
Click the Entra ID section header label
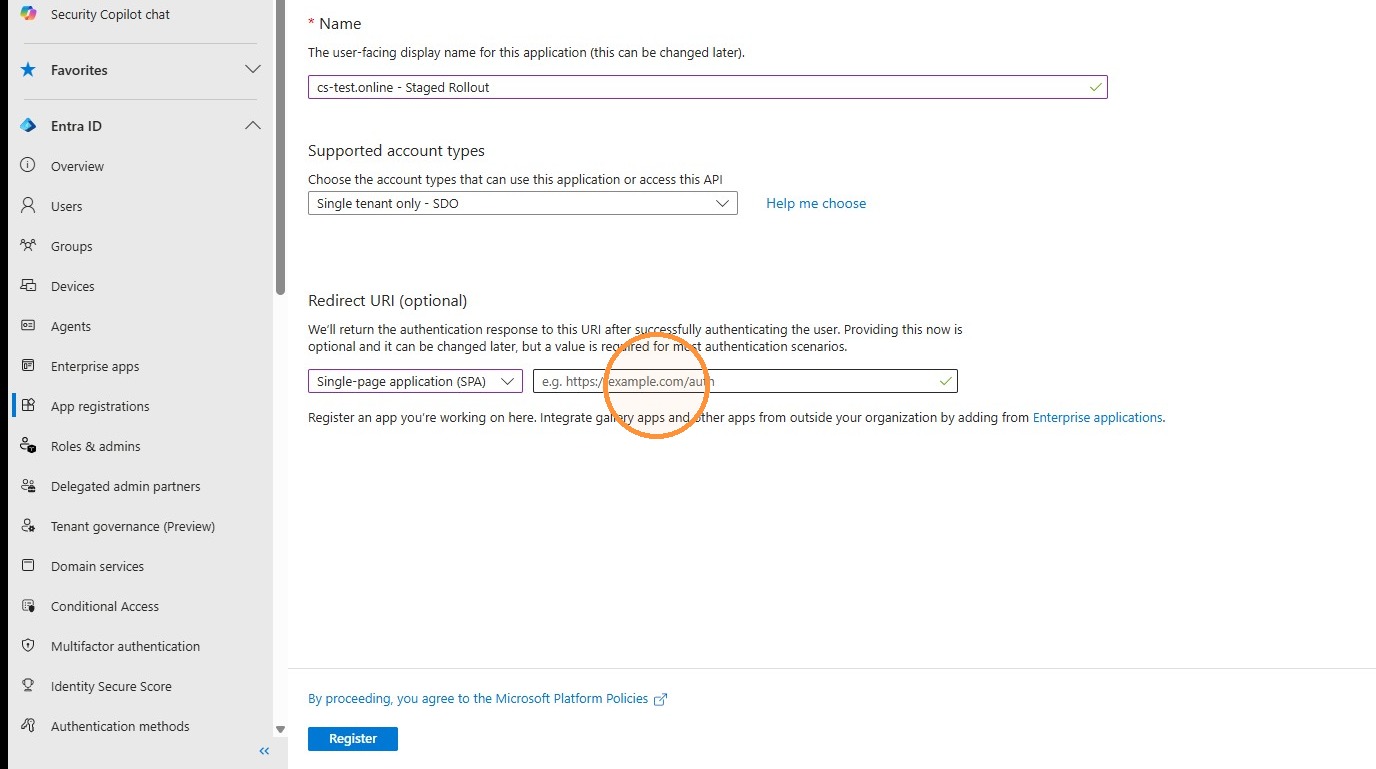76,126
